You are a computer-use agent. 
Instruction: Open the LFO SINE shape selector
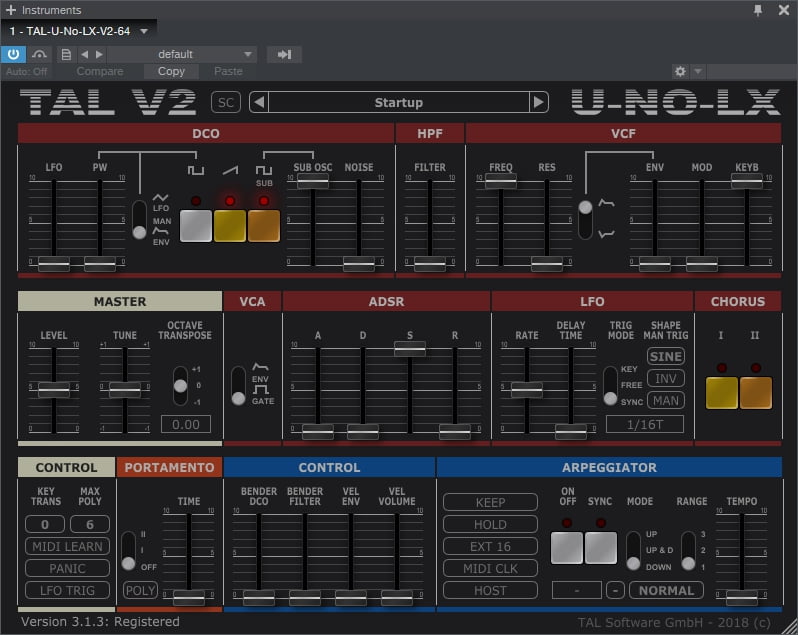coord(665,356)
